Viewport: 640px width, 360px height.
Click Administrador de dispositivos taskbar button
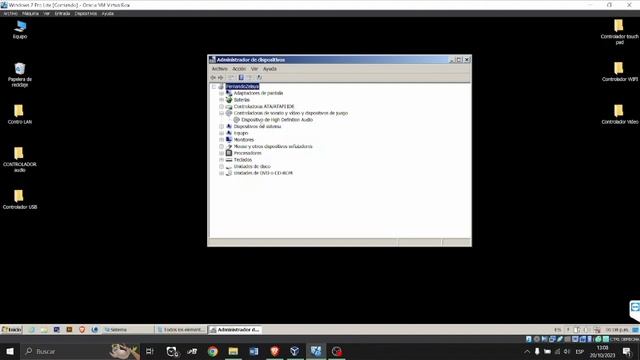[x=235, y=329]
